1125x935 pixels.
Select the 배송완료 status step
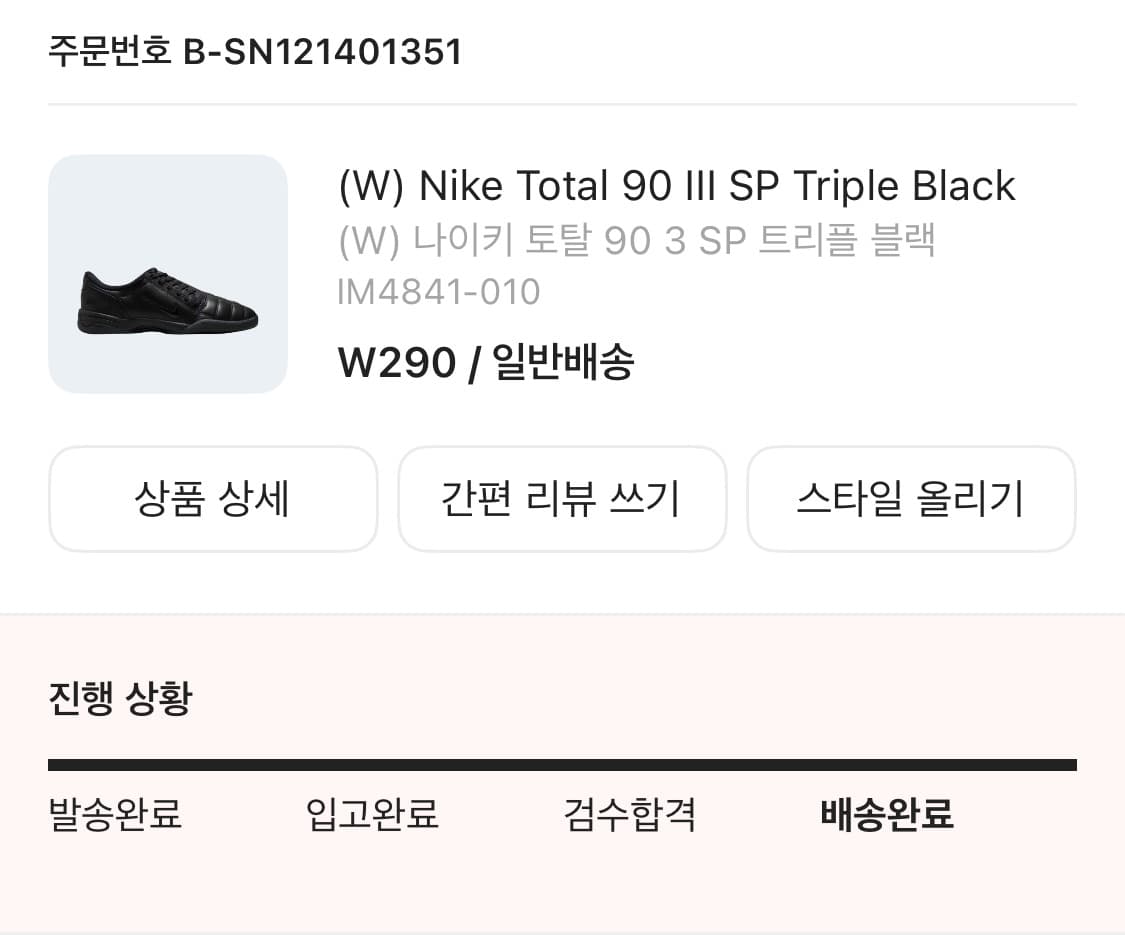[884, 815]
